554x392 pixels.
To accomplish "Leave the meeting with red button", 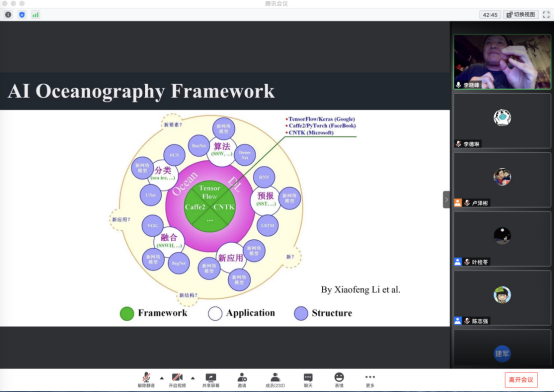I will [521, 380].
